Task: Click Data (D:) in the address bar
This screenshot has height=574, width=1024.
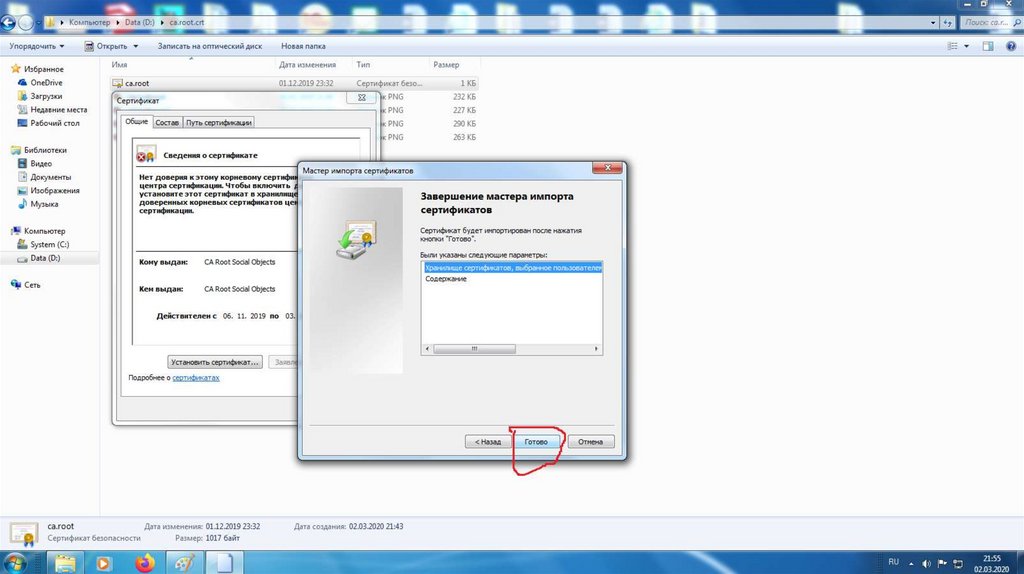Action: [140, 22]
